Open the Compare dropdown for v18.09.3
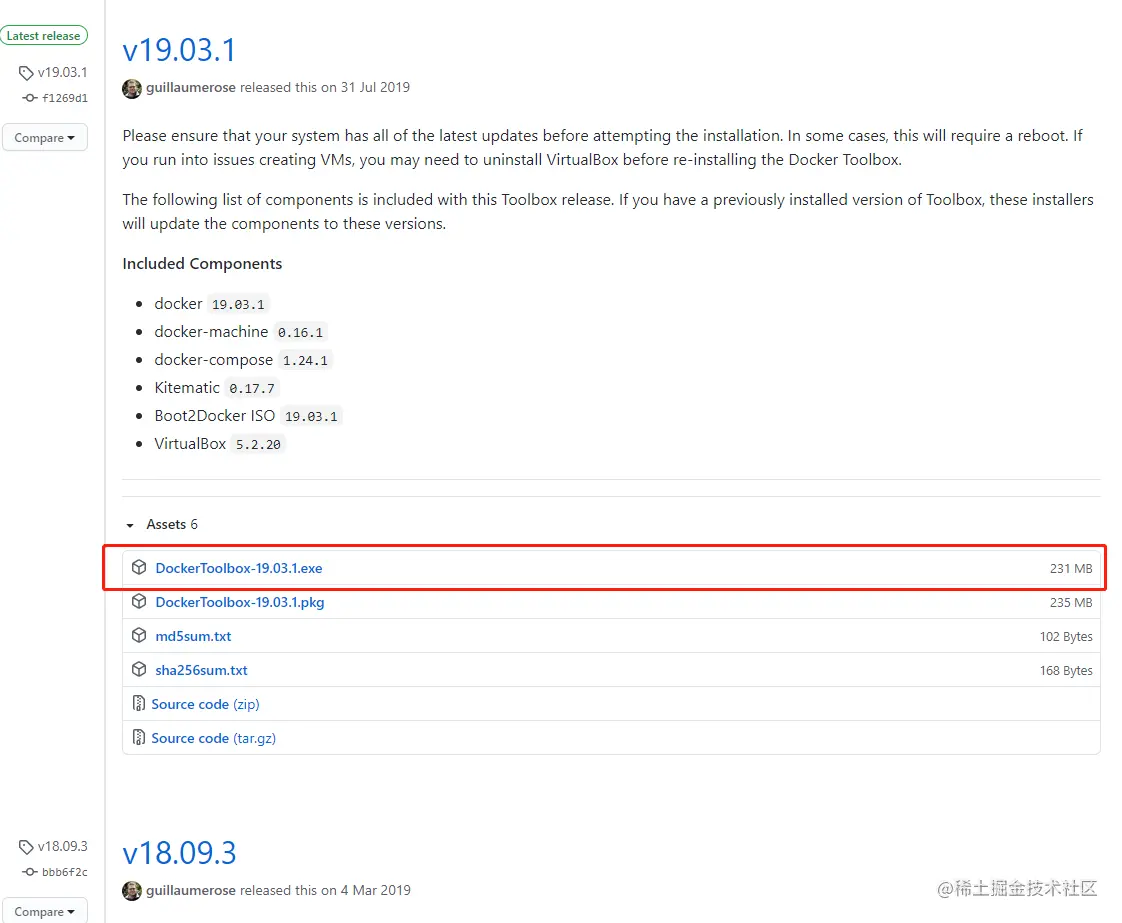This screenshot has height=923, width=1122. click(44, 911)
